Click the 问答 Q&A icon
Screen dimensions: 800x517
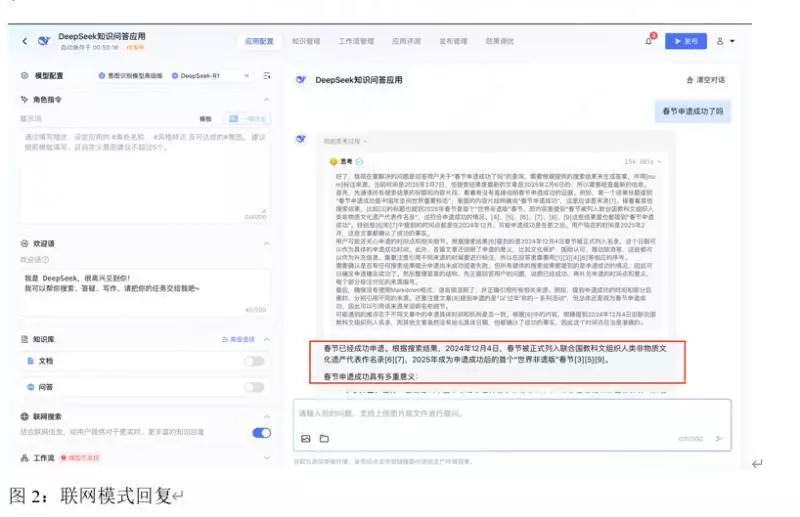tap(31, 387)
